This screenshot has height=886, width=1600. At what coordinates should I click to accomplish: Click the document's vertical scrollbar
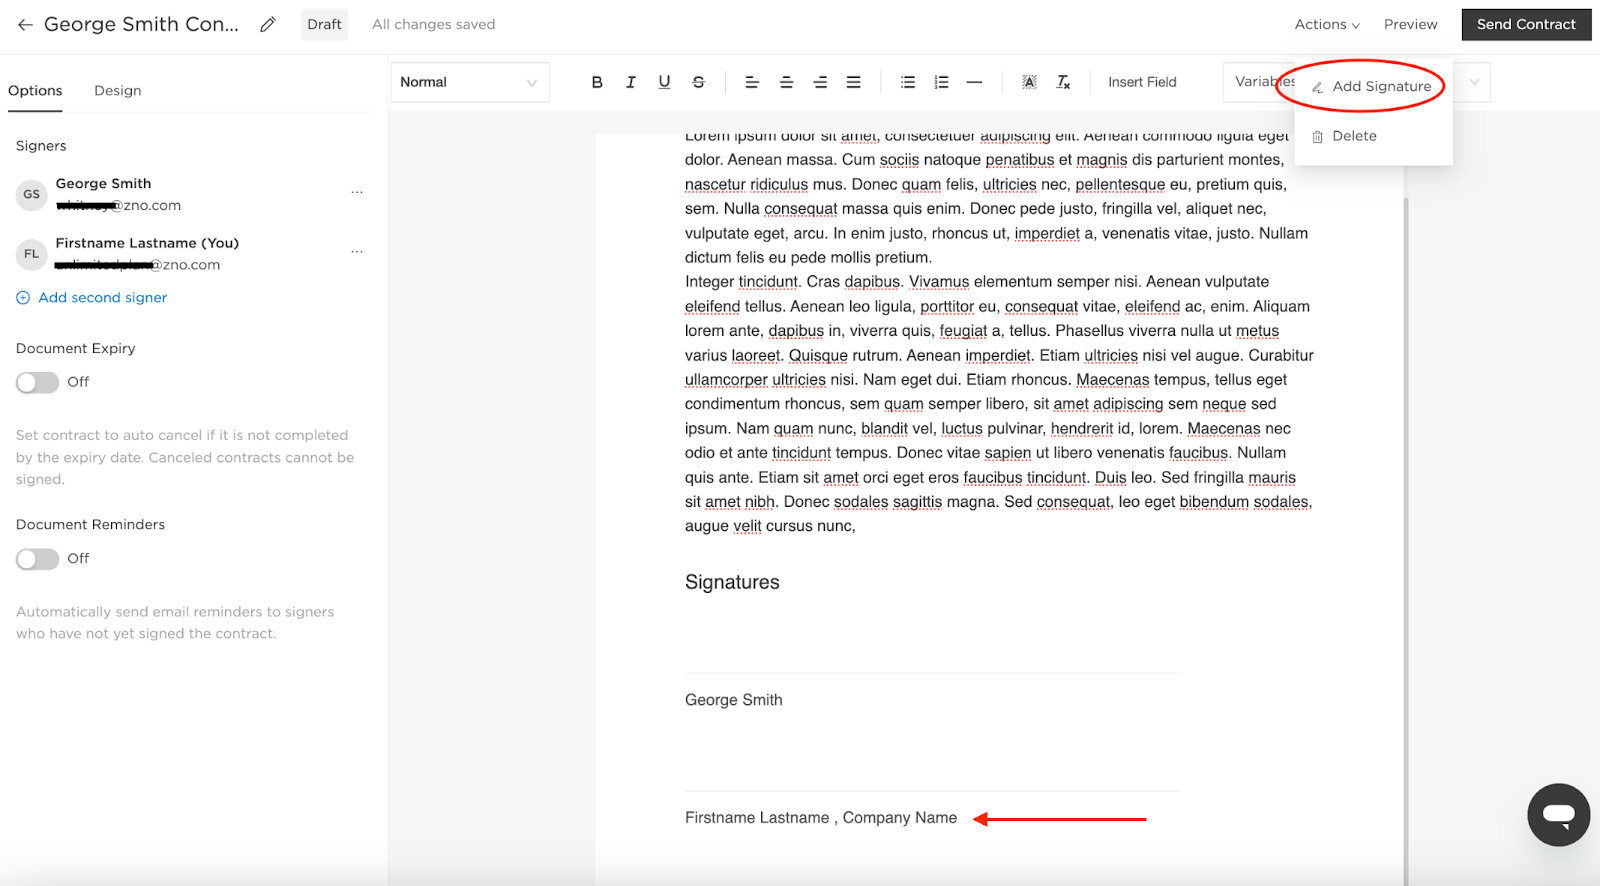click(x=1406, y=540)
